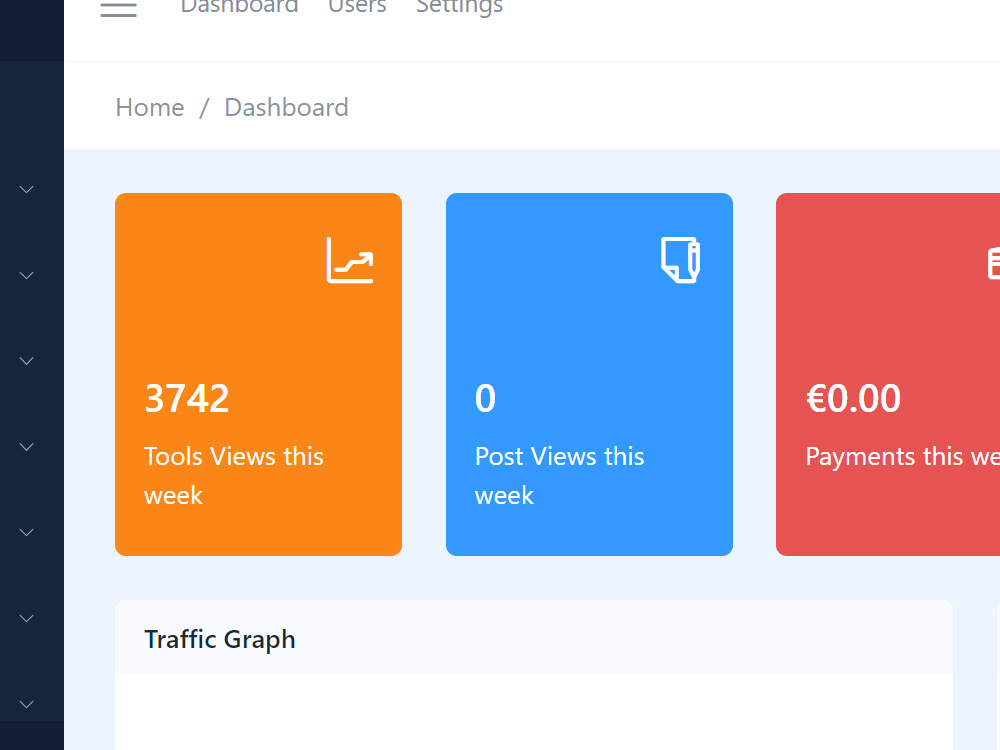Click the icon on red Payments card
The height and width of the screenshot is (750, 1000).
coord(994,263)
